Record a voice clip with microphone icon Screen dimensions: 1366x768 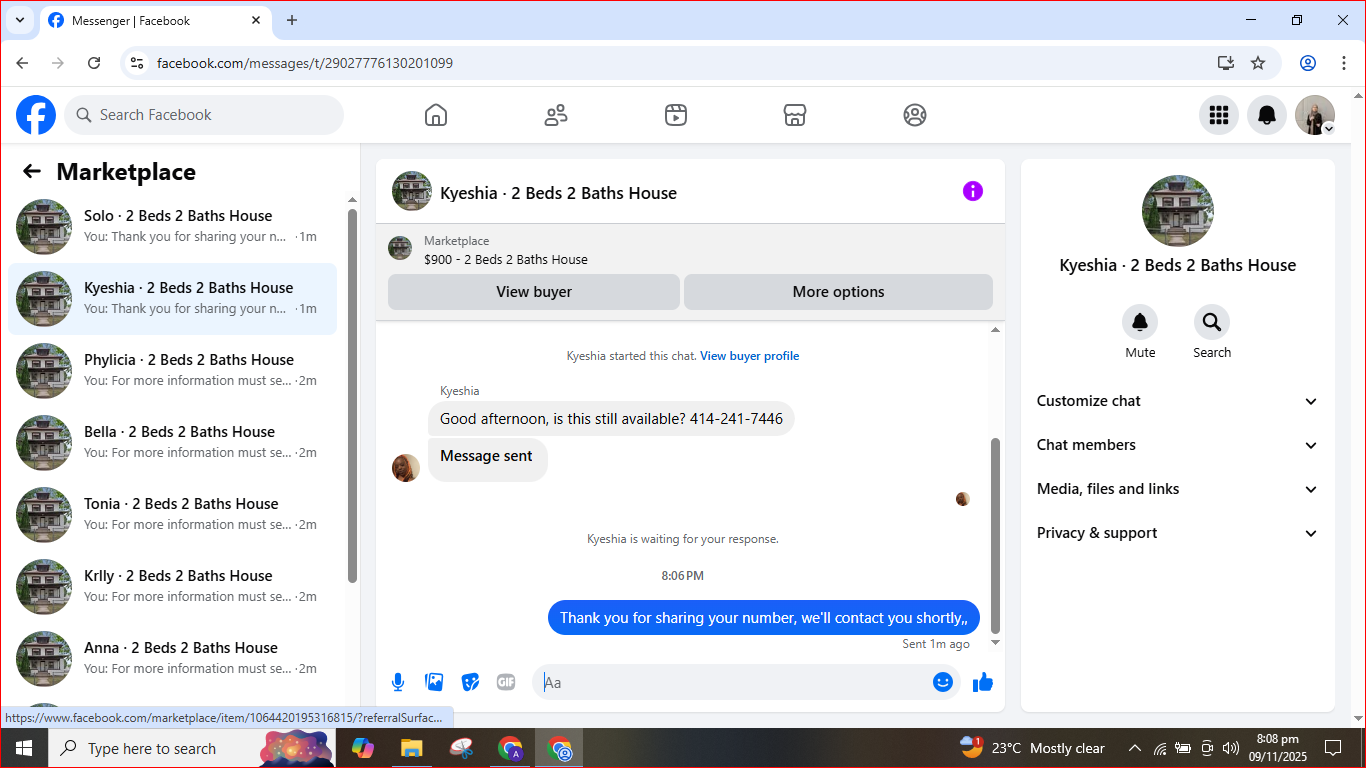(x=398, y=682)
